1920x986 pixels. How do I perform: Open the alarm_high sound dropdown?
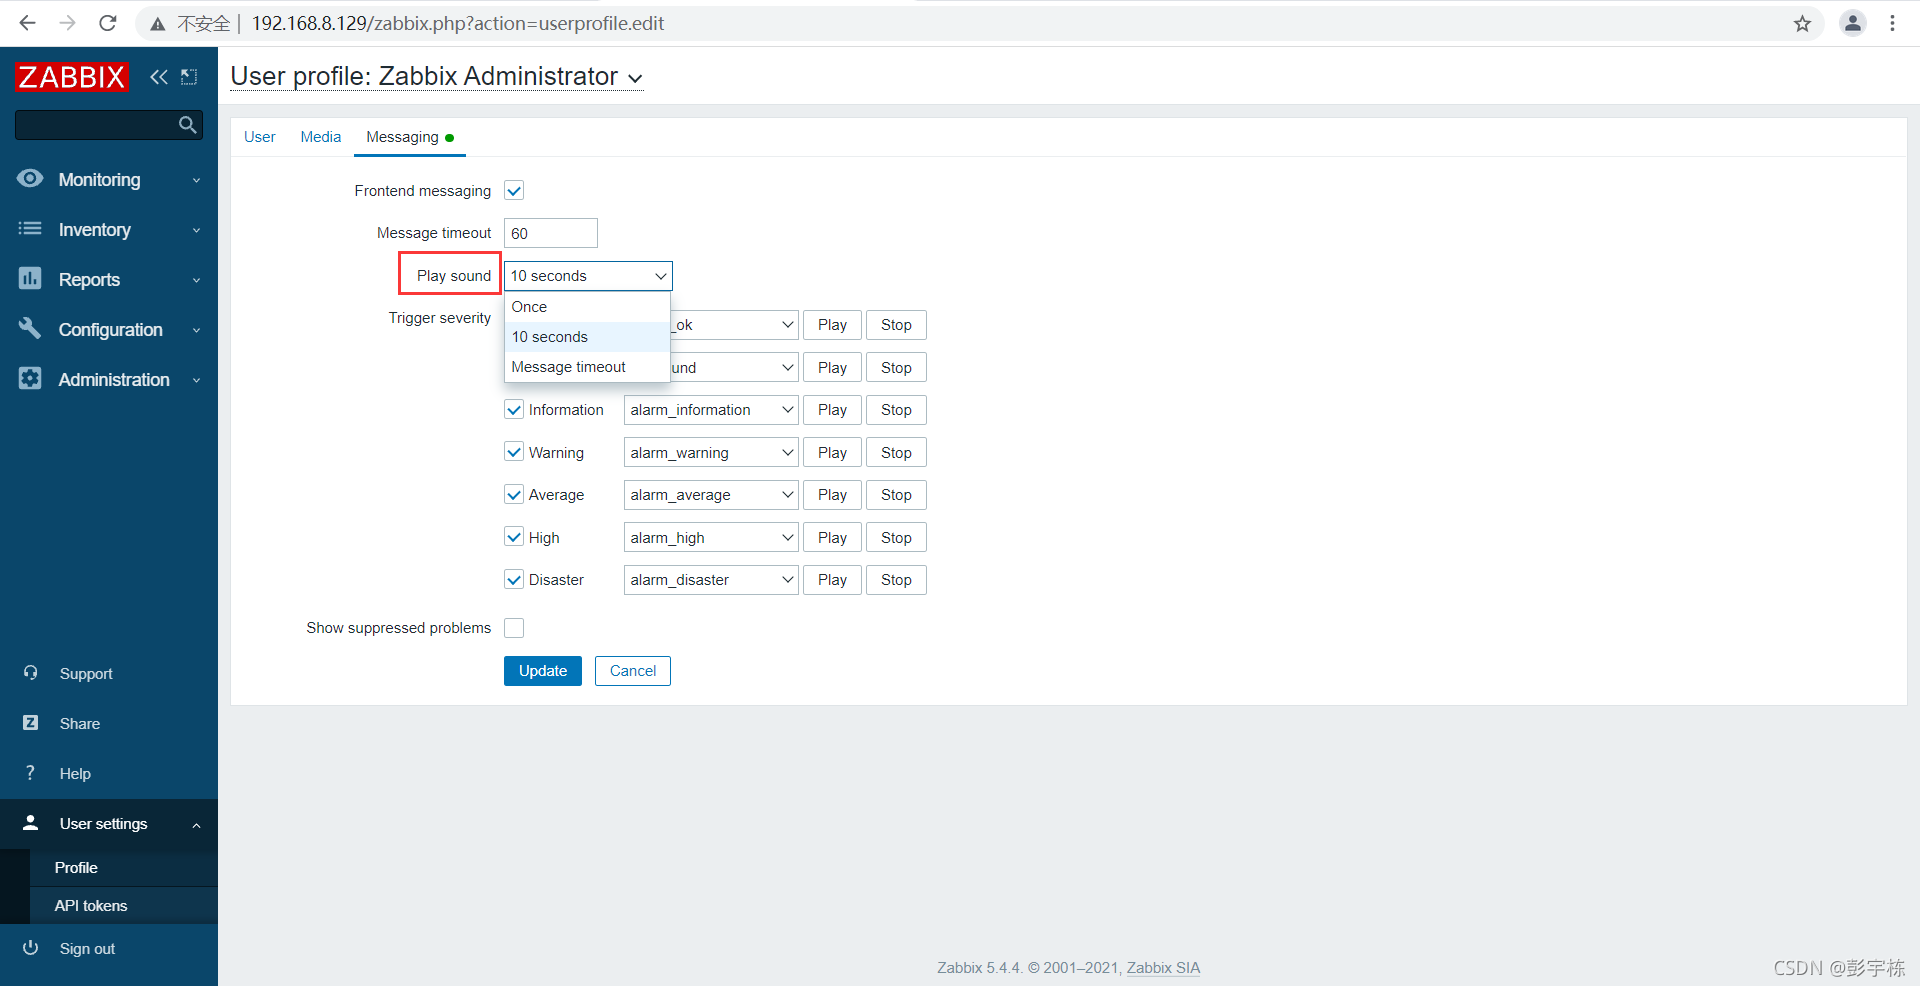click(711, 537)
